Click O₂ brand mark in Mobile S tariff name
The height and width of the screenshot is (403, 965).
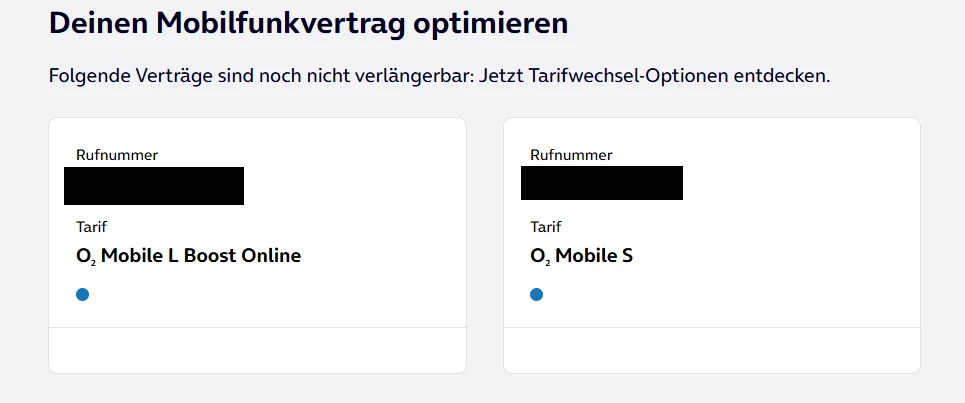539,256
